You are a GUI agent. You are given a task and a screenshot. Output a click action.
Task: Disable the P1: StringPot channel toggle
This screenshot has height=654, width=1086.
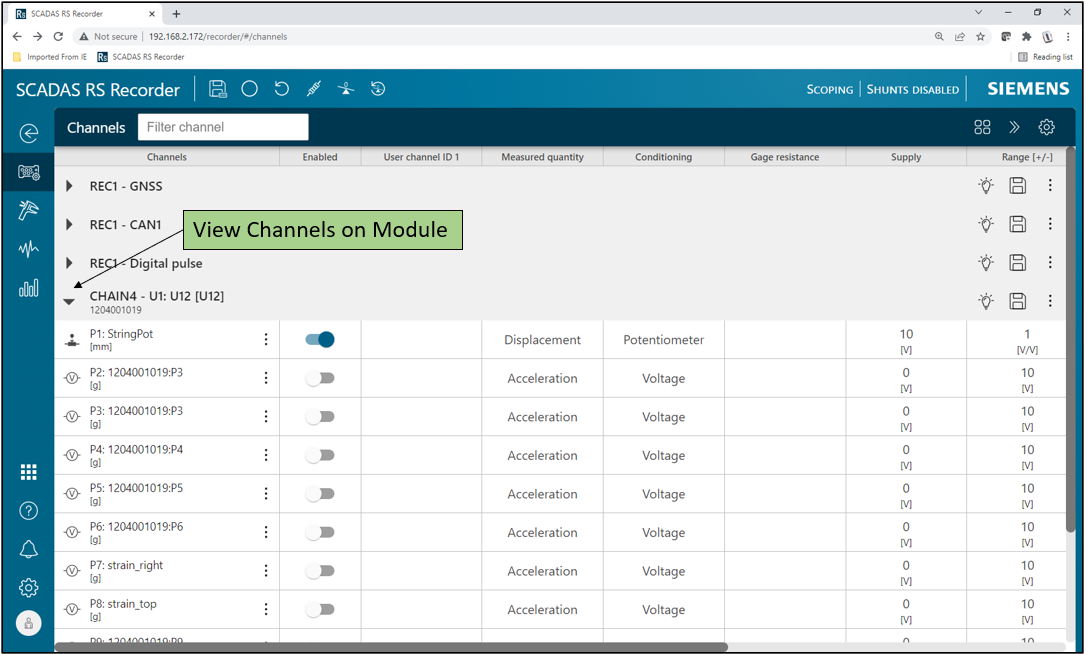[320, 340]
